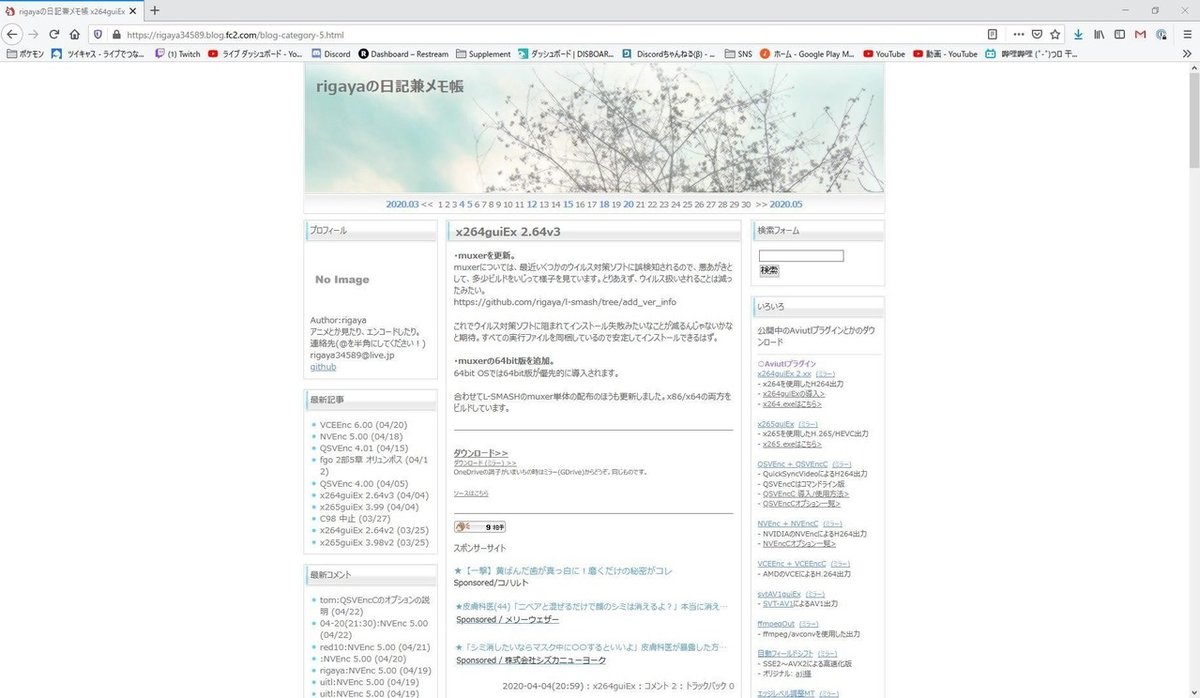Go to next month 2020.05
This screenshot has height=698, width=1200.
click(786, 204)
